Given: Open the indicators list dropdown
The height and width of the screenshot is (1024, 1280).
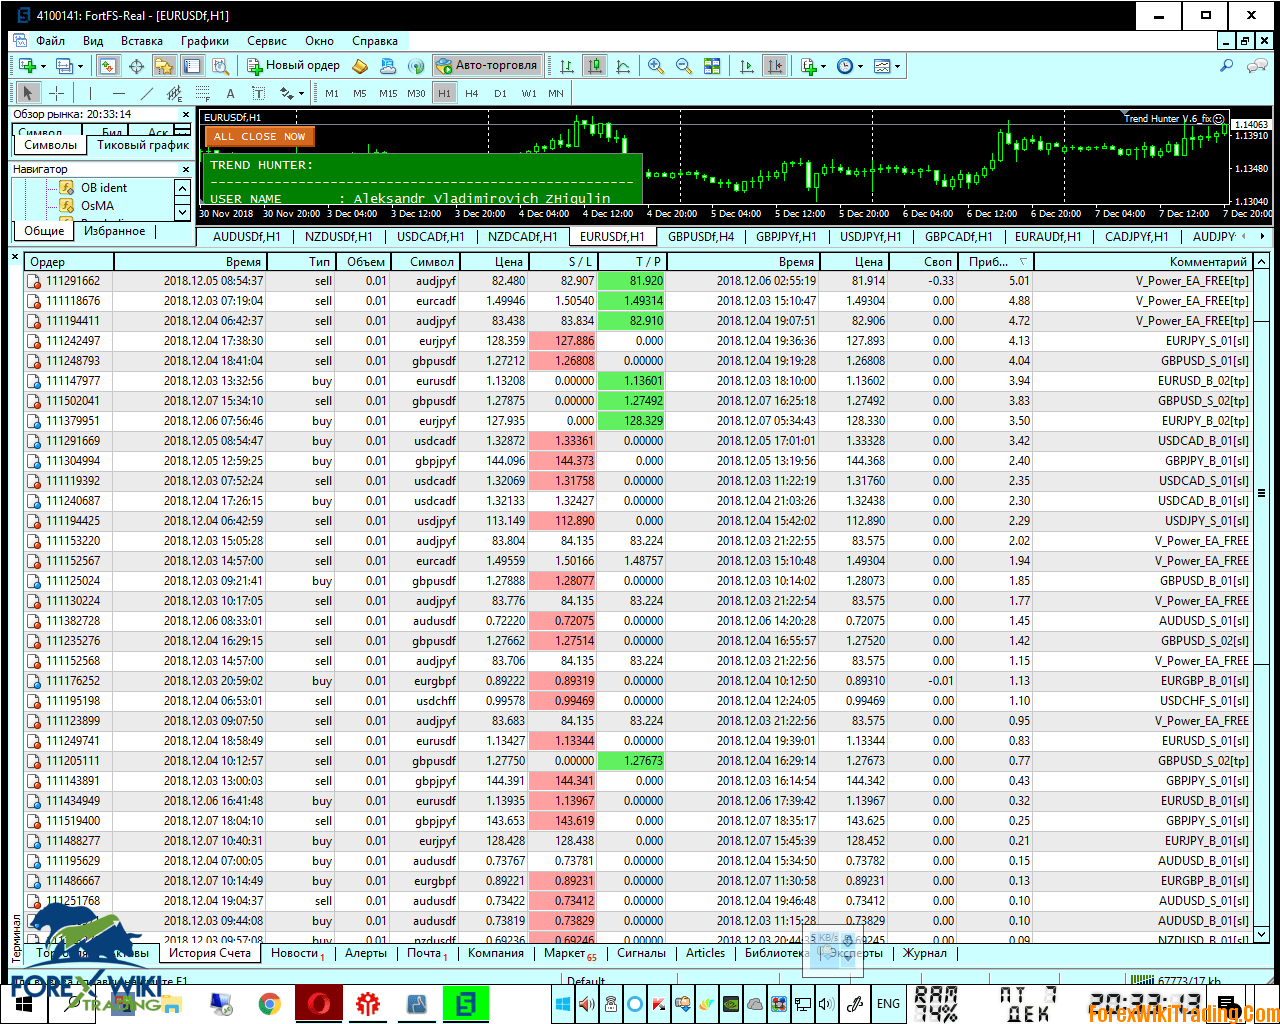Looking at the screenshot, I should (813, 66).
